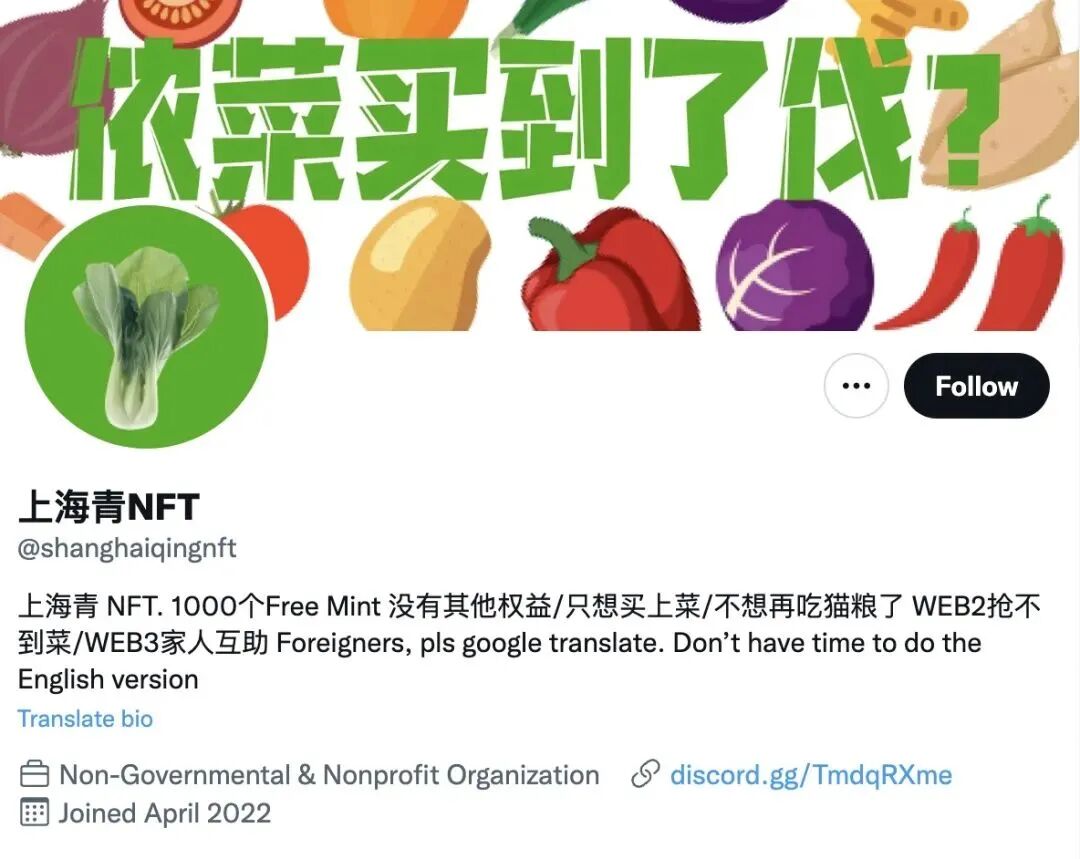Viewport: 1080px width, 859px height.
Task: Open the discord.gg/TmdqRXme link
Action: click(811, 775)
